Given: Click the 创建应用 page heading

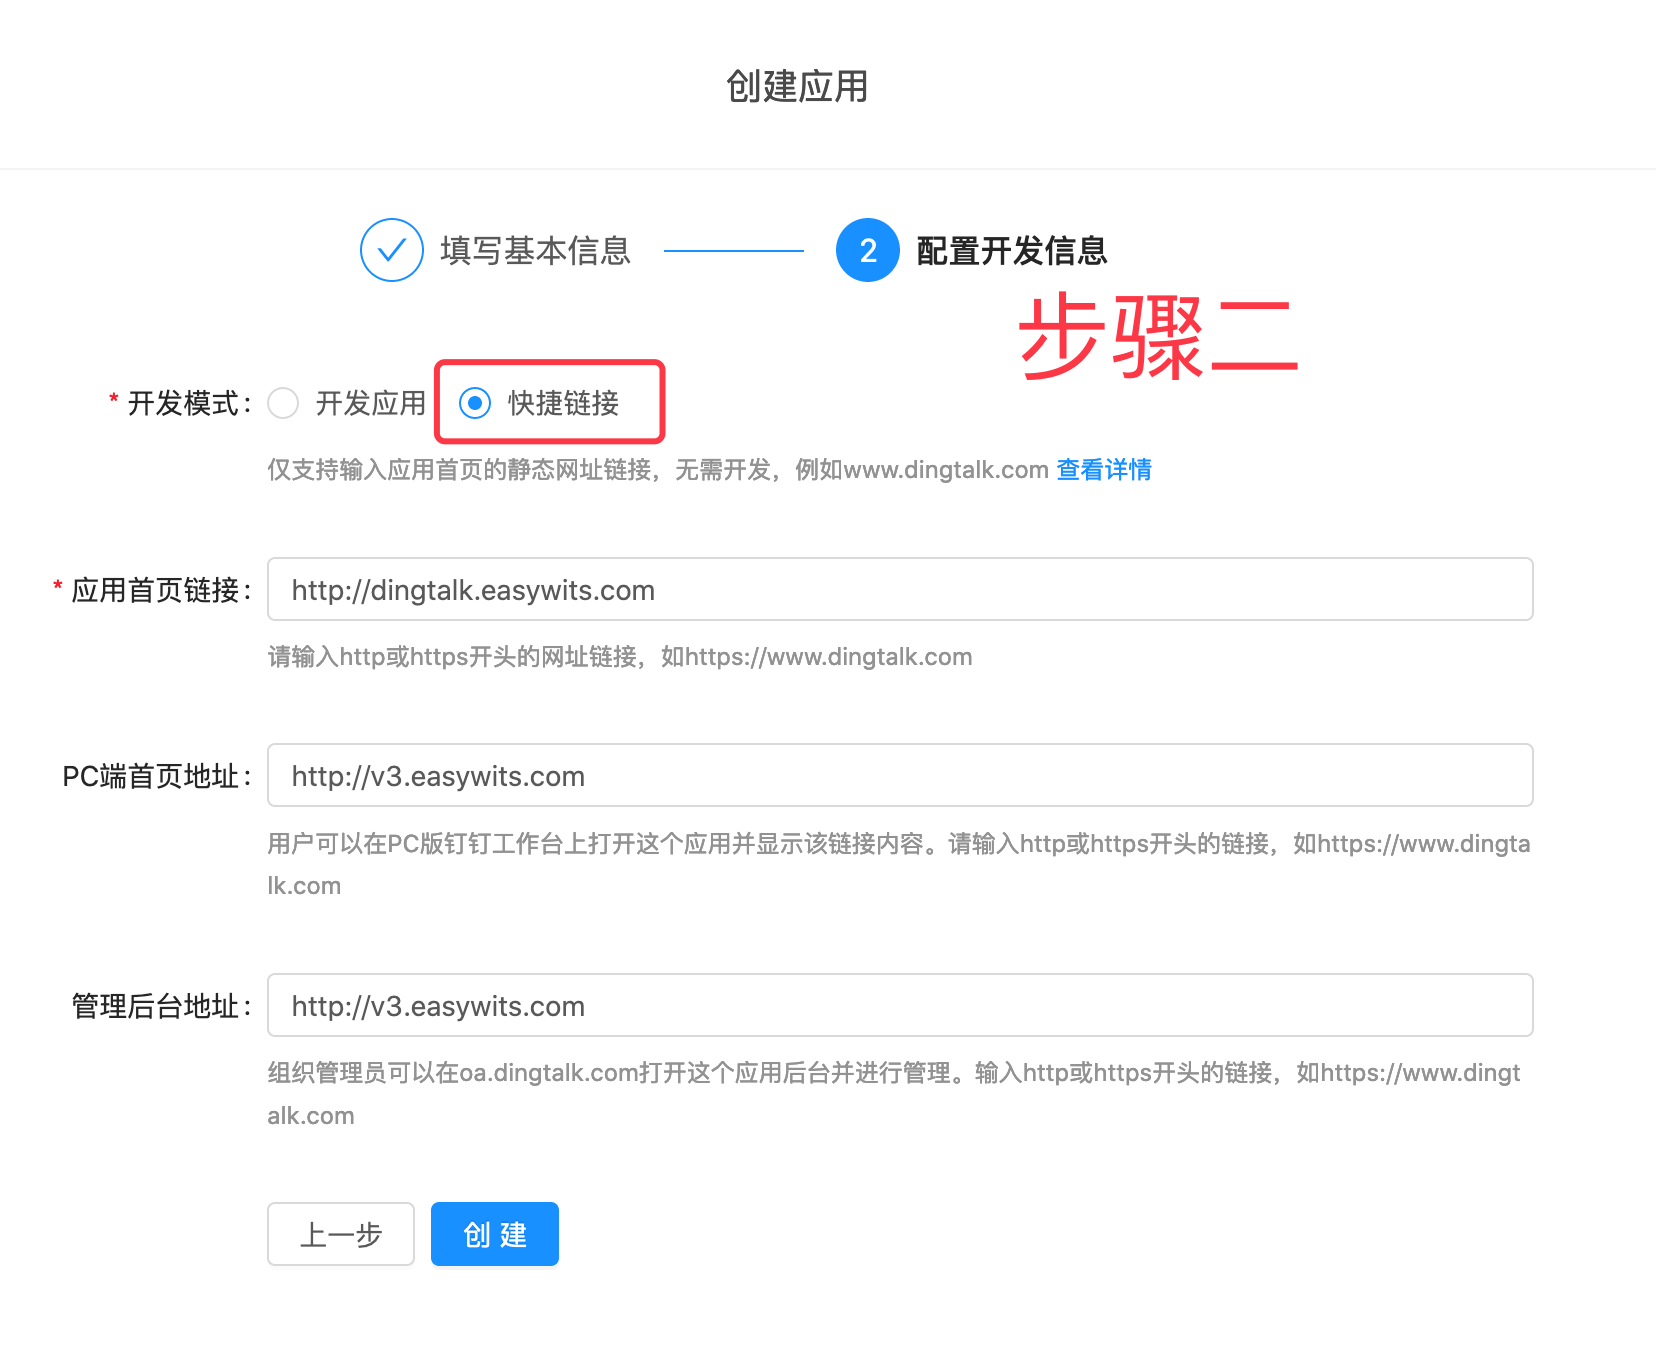Looking at the screenshot, I should coord(797,87).
